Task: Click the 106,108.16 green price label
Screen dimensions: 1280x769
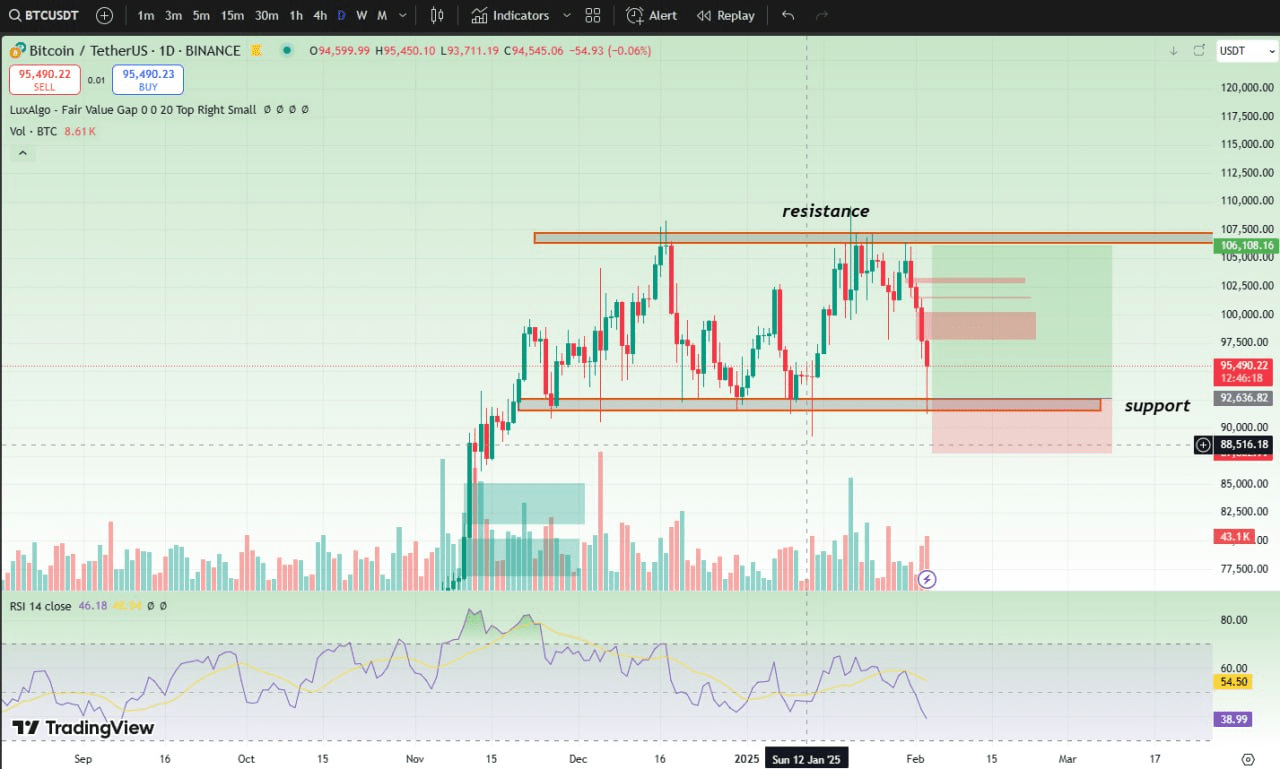Action: click(x=1246, y=246)
